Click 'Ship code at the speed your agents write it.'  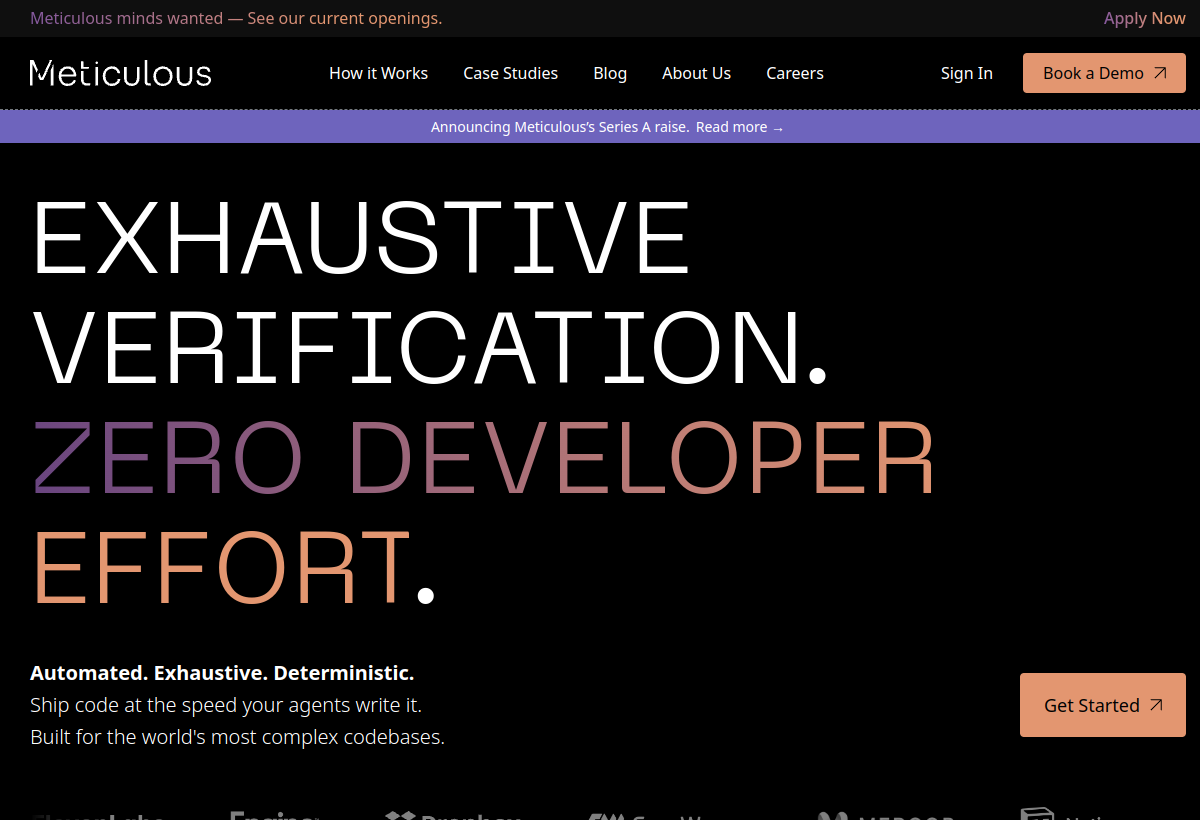coord(226,705)
